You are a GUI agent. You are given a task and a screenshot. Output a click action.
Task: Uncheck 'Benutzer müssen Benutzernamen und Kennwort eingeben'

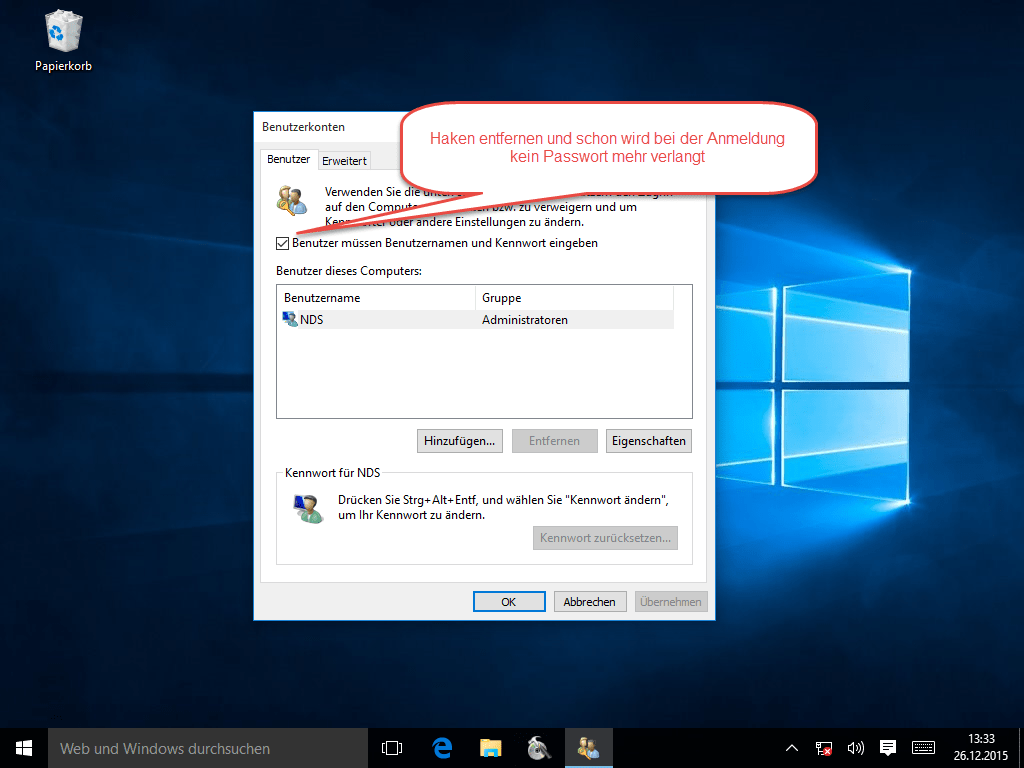point(283,243)
